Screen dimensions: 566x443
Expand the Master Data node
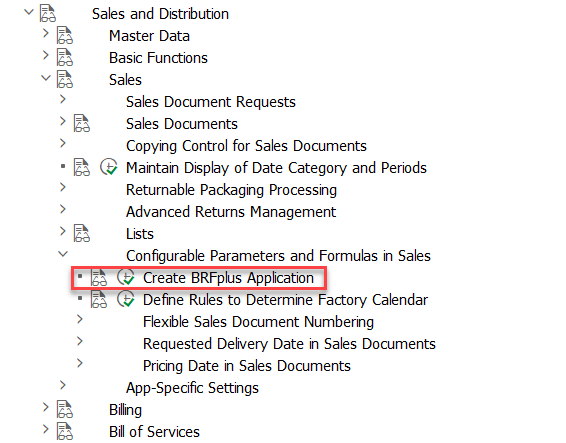45,33
